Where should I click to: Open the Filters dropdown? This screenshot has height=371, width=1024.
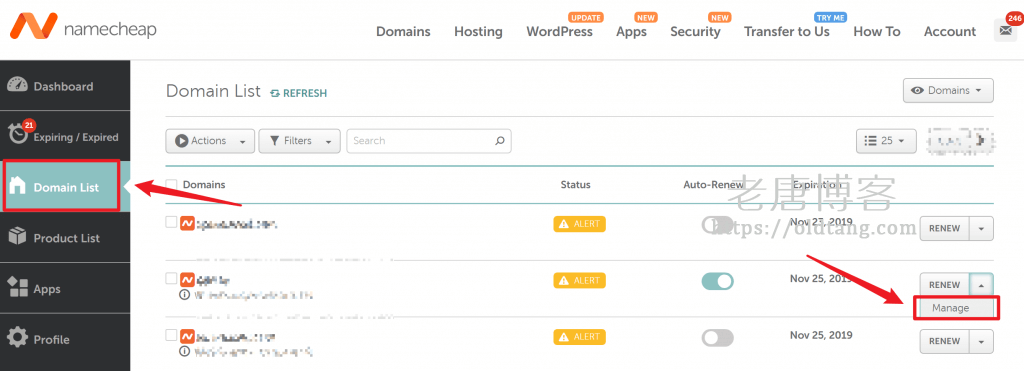(x=300, y=140)
